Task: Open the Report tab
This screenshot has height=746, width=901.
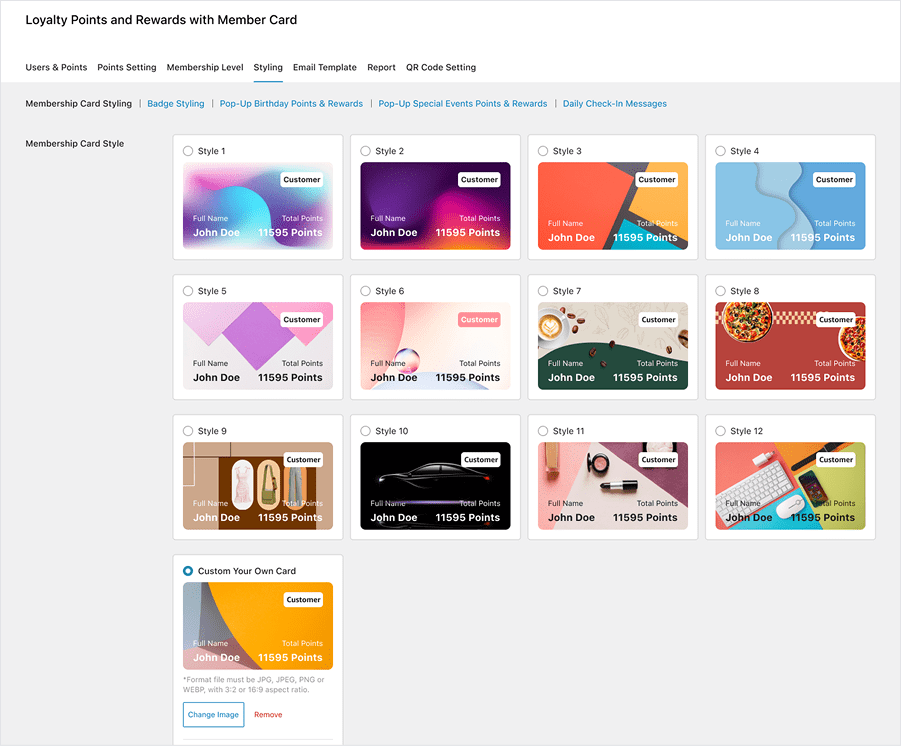Action: (381, 67)
